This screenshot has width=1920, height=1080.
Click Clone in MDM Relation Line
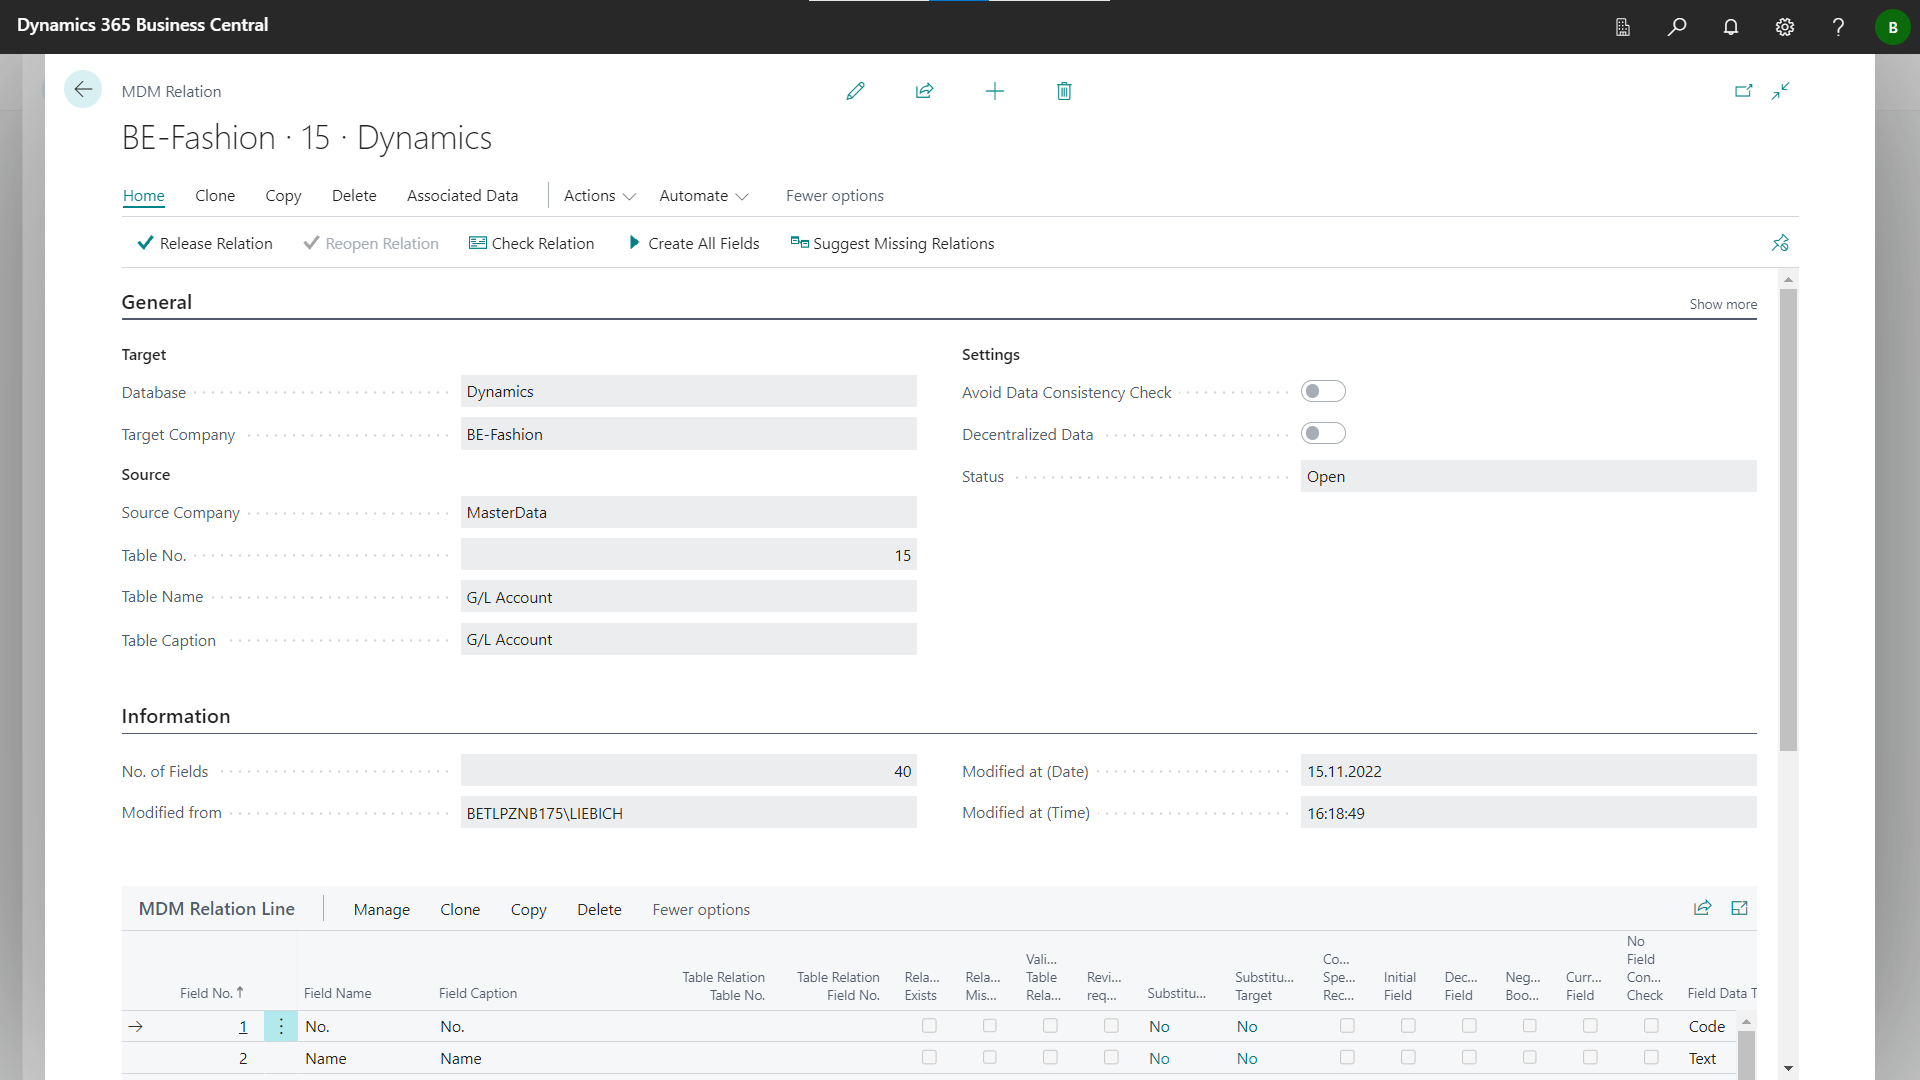point(460,910)
